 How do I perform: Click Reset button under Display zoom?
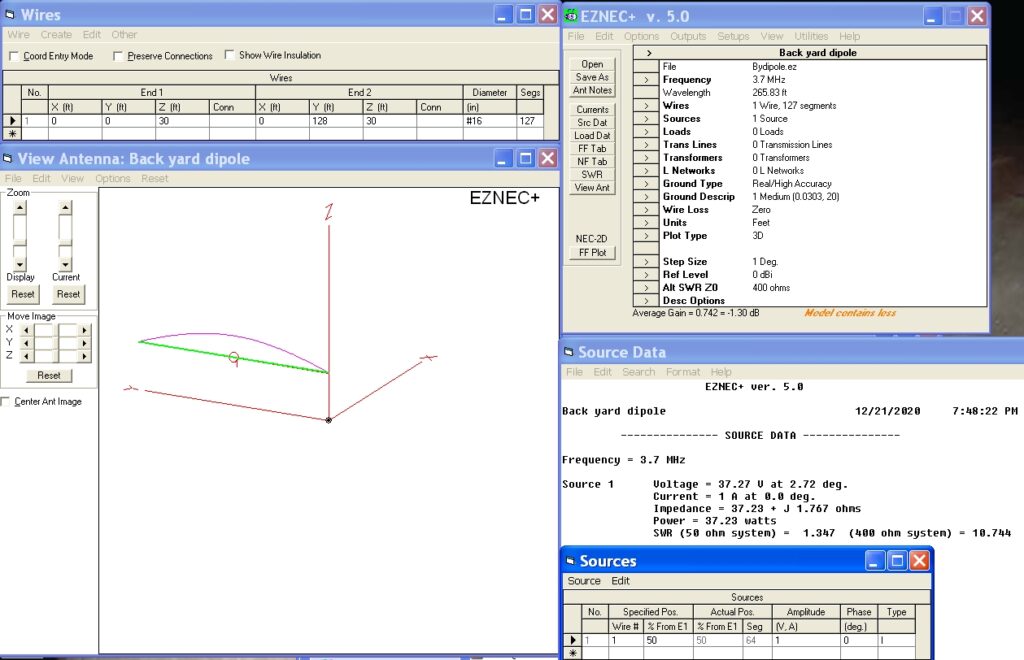coord(23,294)
